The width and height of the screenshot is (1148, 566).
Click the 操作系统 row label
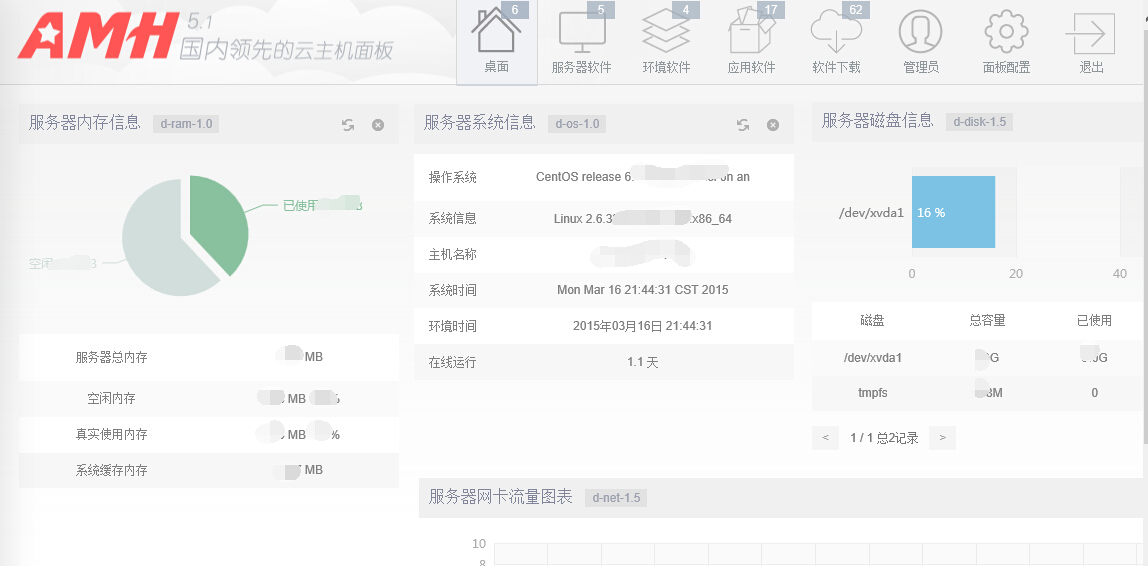[x=452, y=177]
